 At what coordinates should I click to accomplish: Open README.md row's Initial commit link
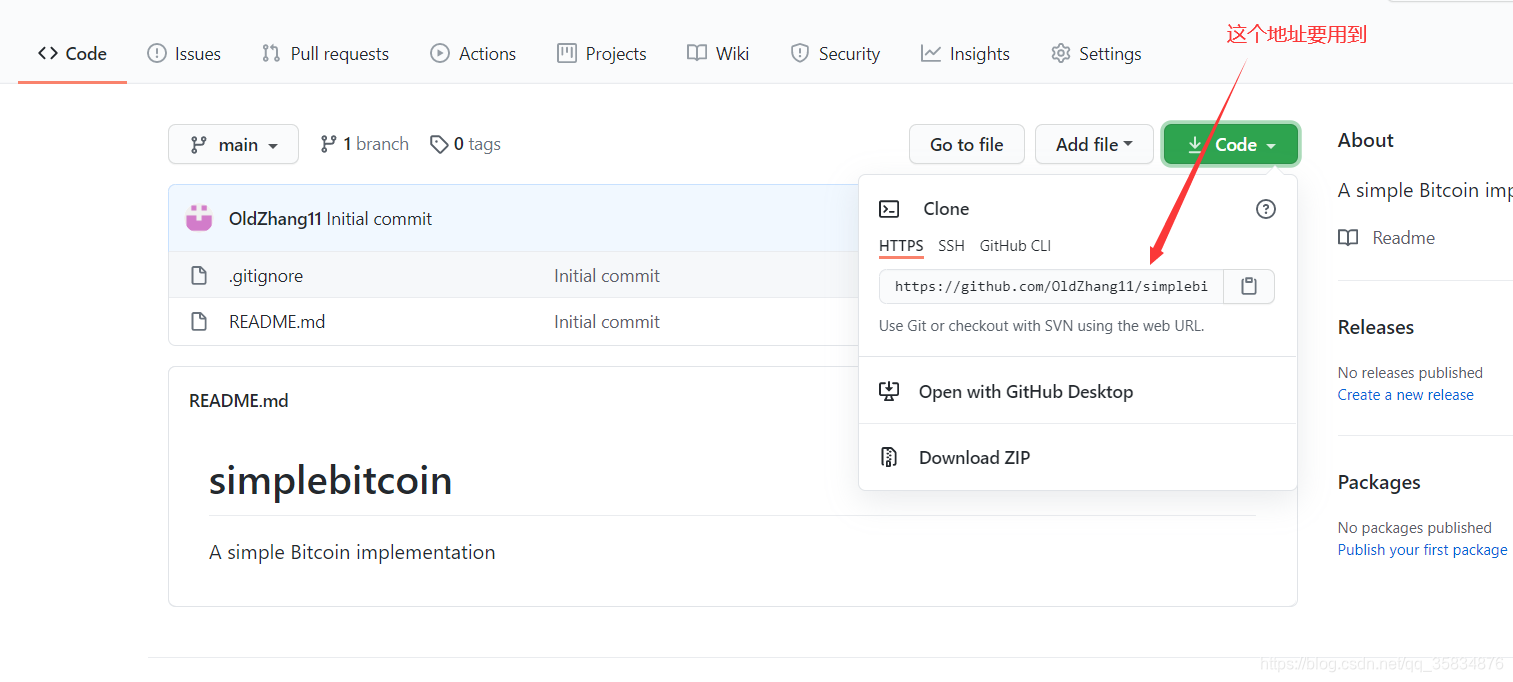pyautogui.click(x=607, y=322)
